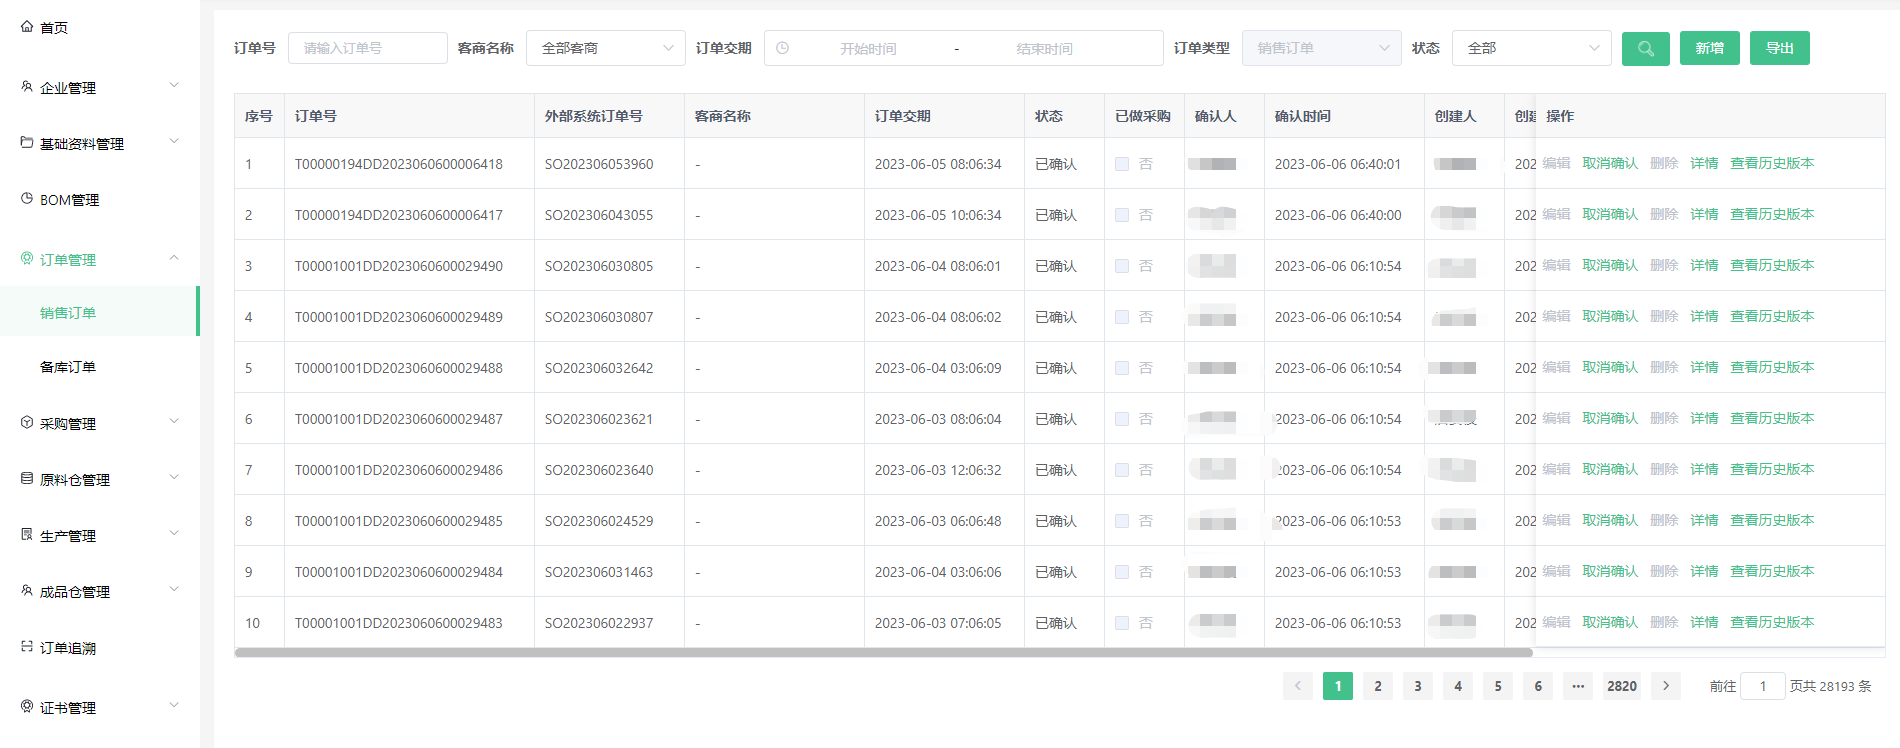Screen dimensions: 1900x748
Task: Click the 新增 button
Action: pos(1709,48)
